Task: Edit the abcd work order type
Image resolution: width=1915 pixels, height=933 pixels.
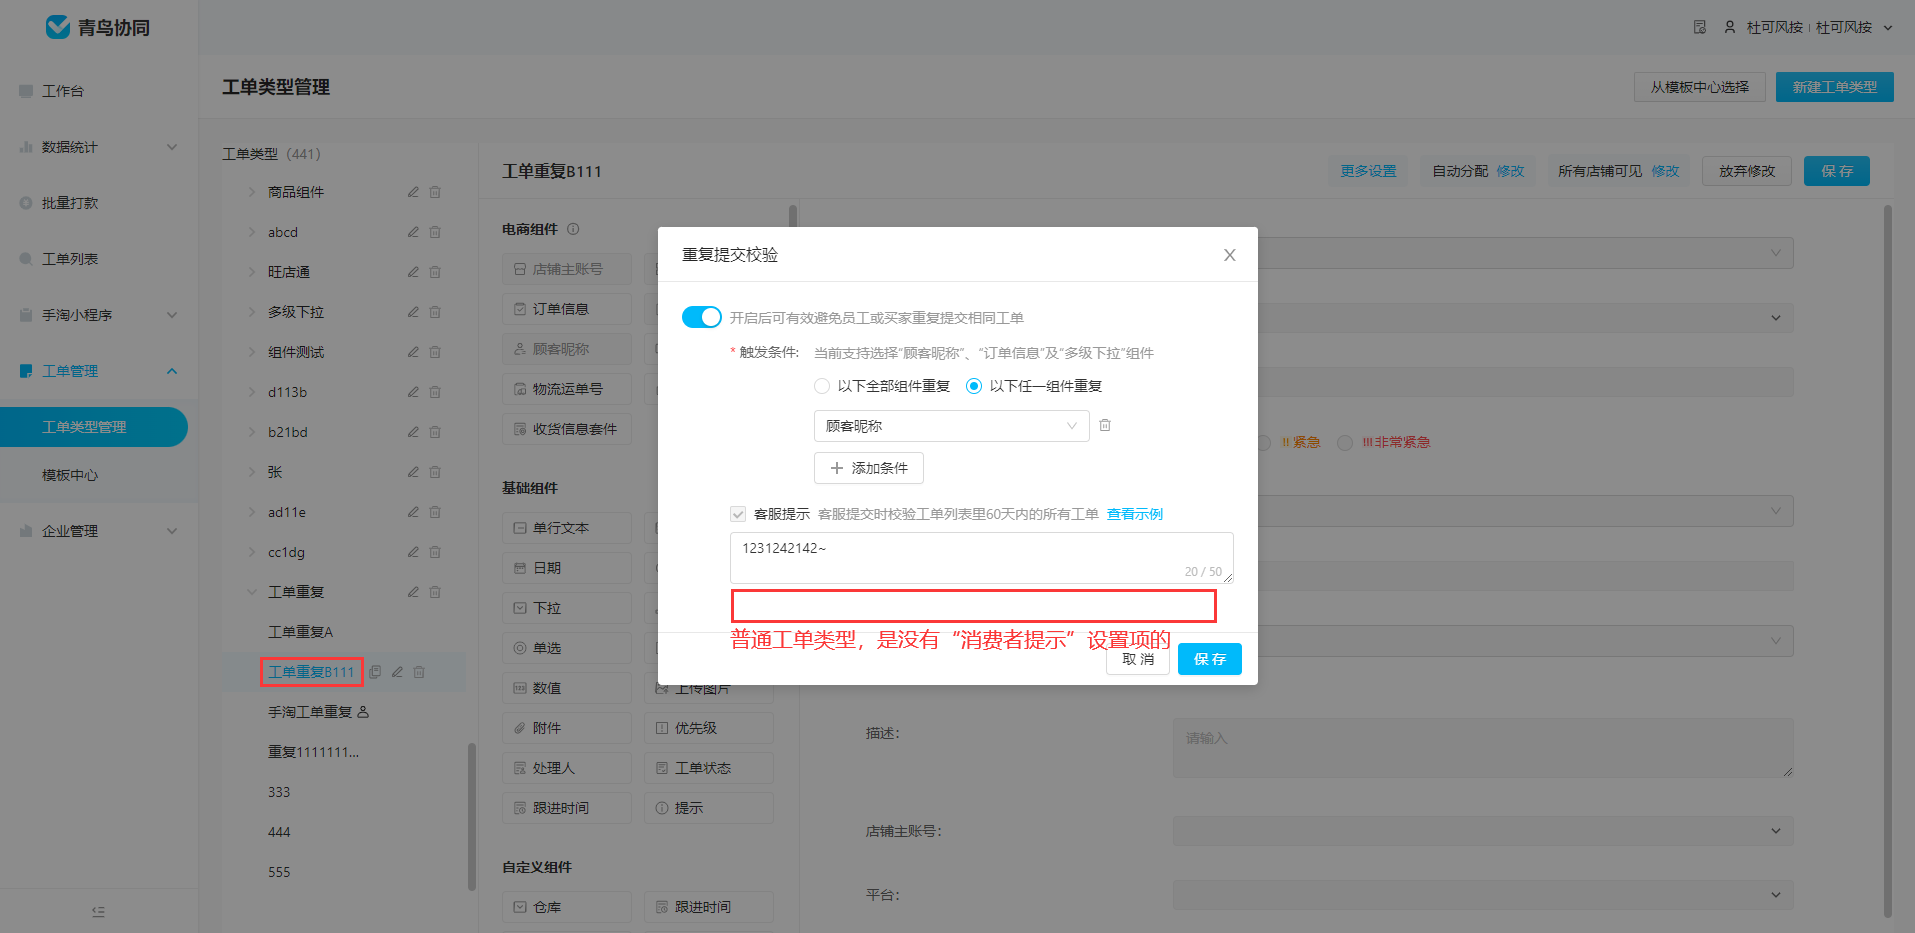Action: click(413, 232)
